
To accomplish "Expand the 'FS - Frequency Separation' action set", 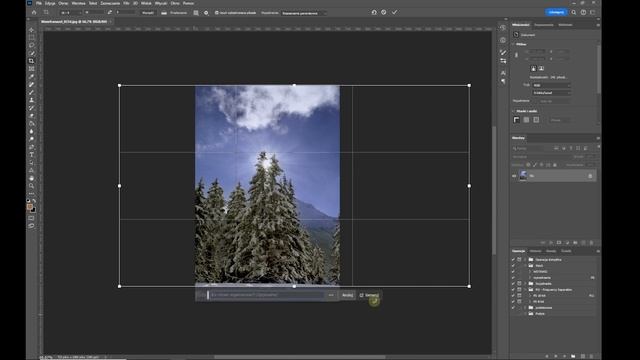I will click(525, 289).
